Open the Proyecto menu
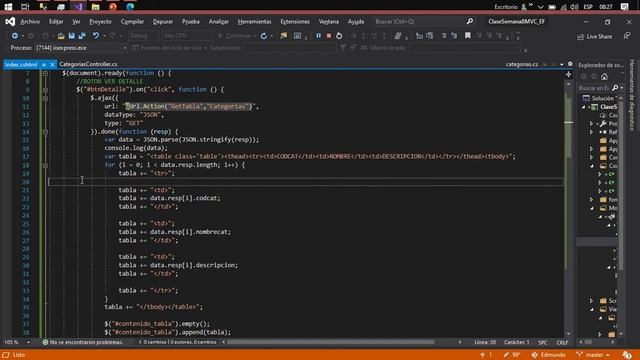 click(x=100, y=22)
